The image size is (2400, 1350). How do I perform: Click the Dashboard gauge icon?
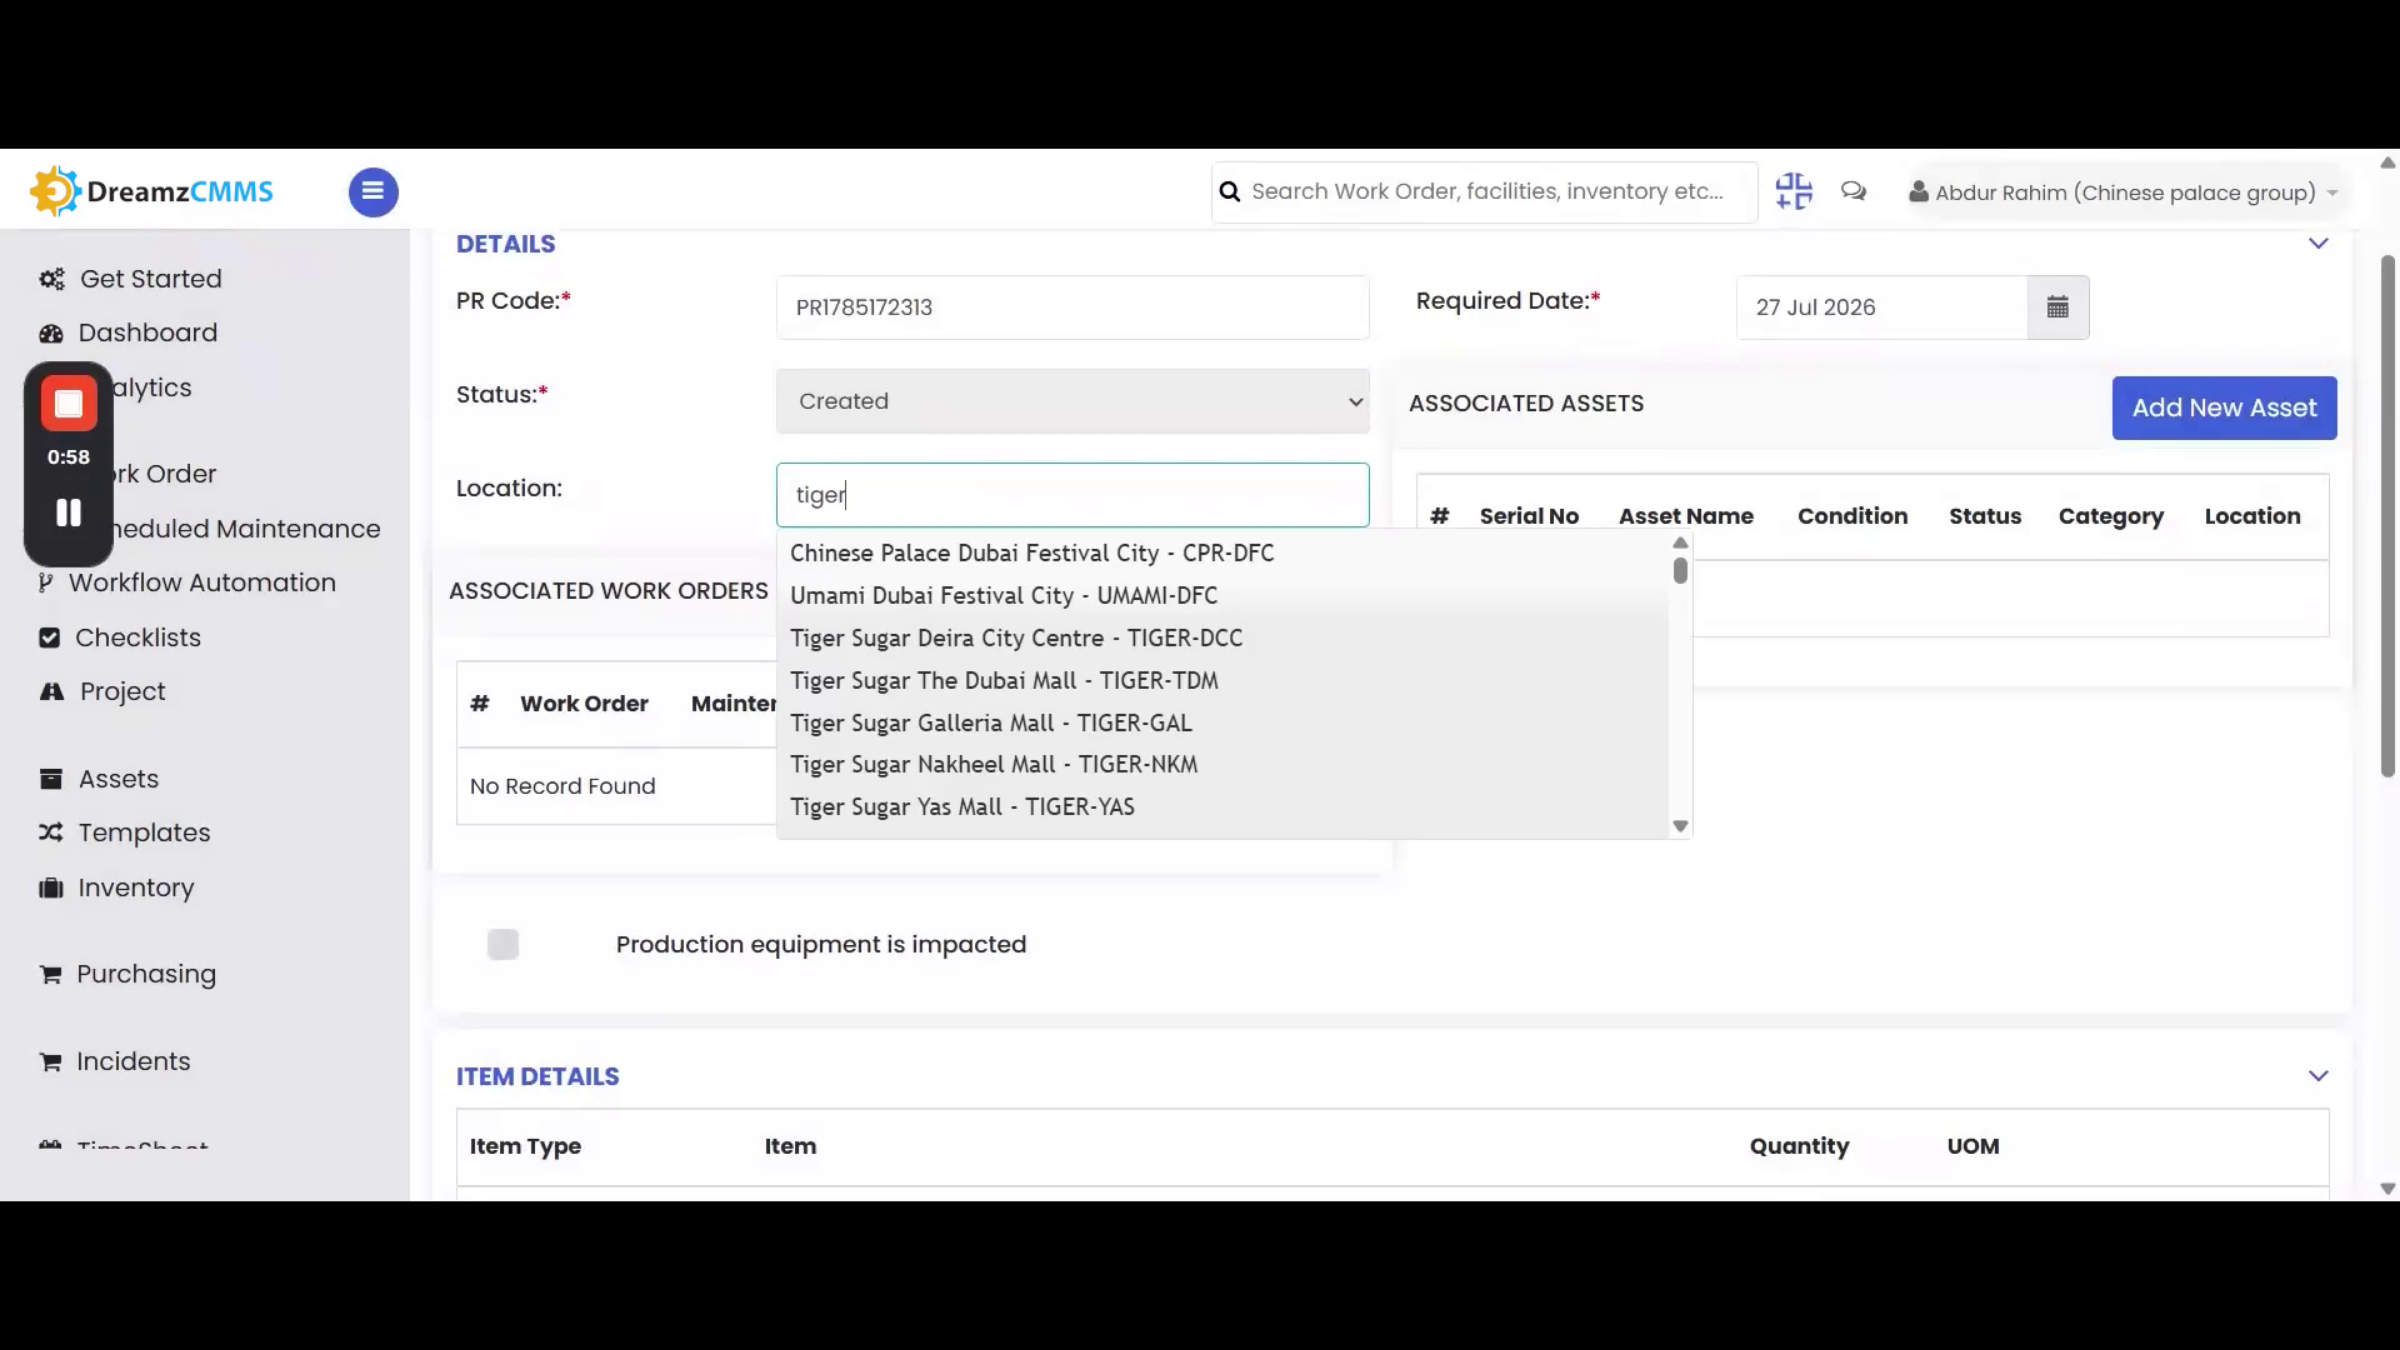point(51,333)
